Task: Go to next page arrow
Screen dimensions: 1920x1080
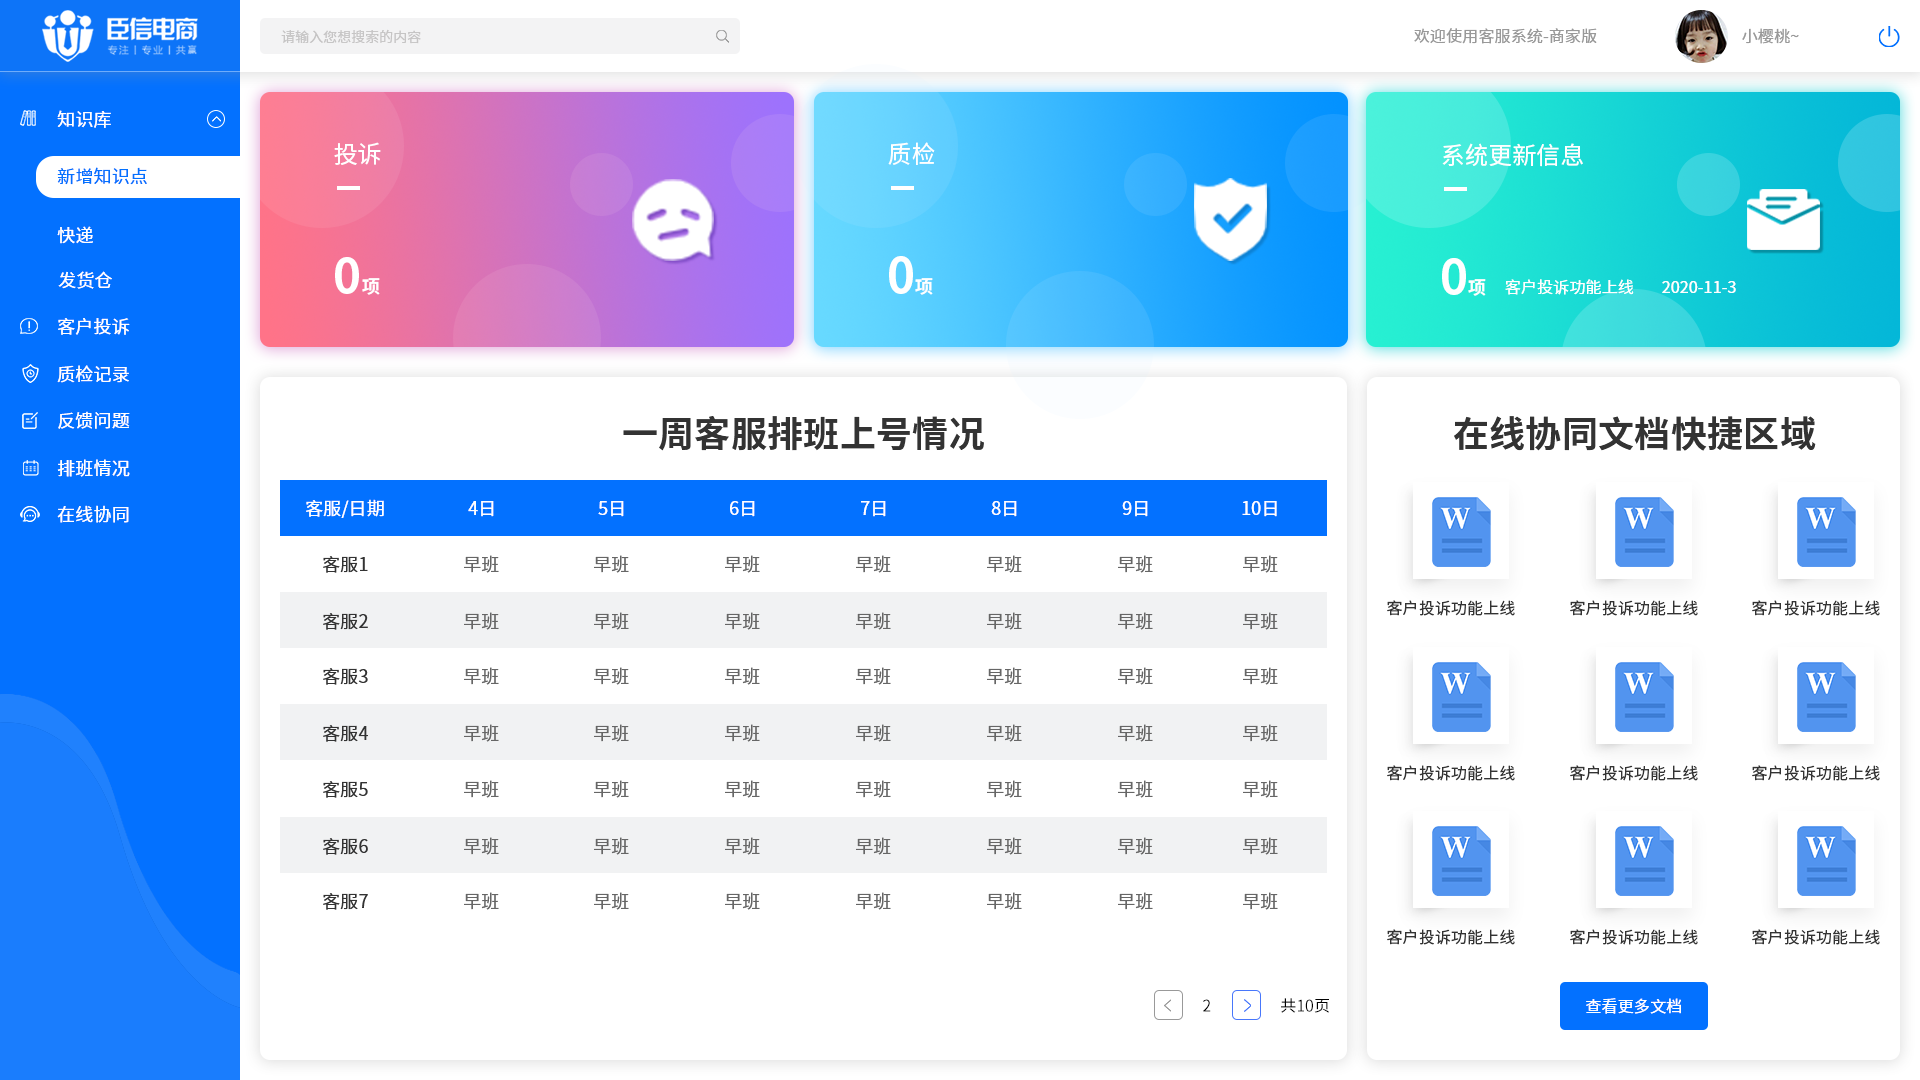Action: [1246, 1005]
